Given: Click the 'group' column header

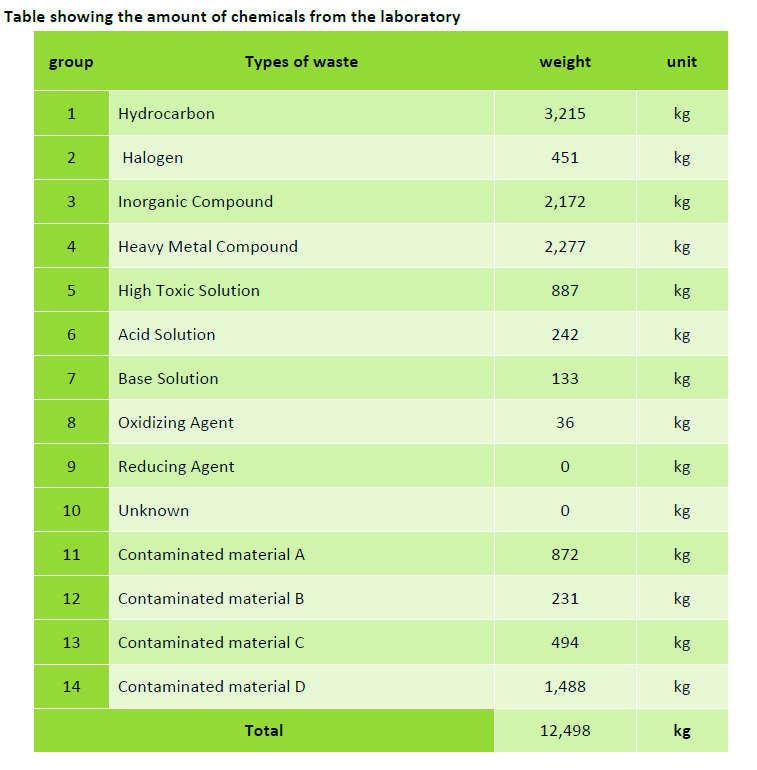Looking at the screenshot, I should click(x=71, y=62).
